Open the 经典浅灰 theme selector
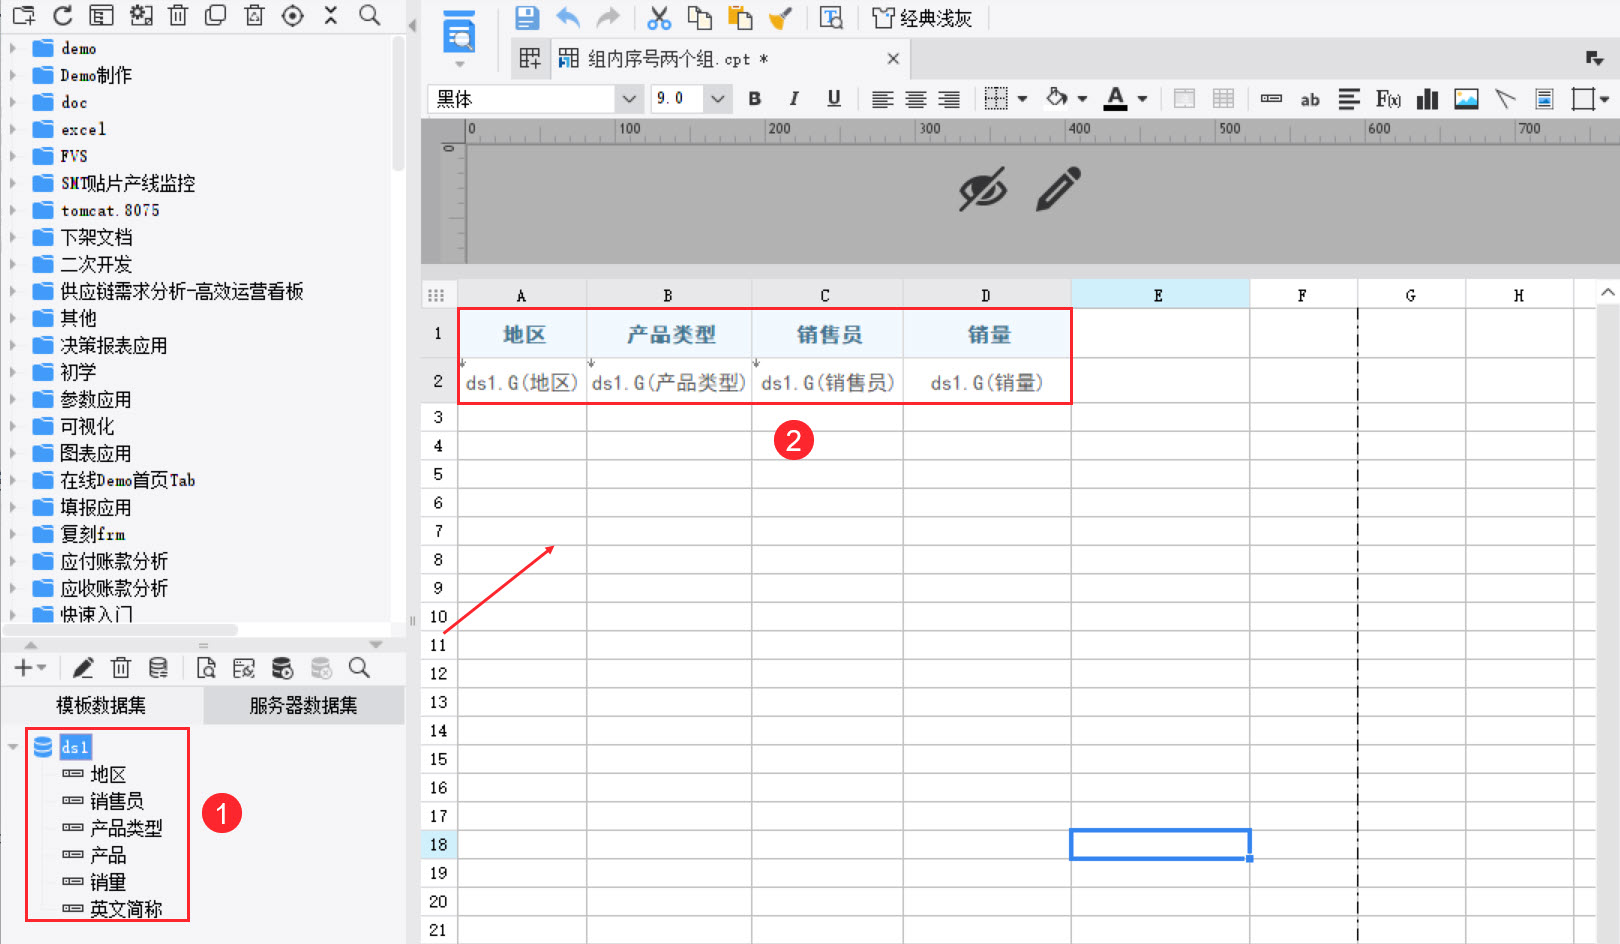 click(922, 18)
